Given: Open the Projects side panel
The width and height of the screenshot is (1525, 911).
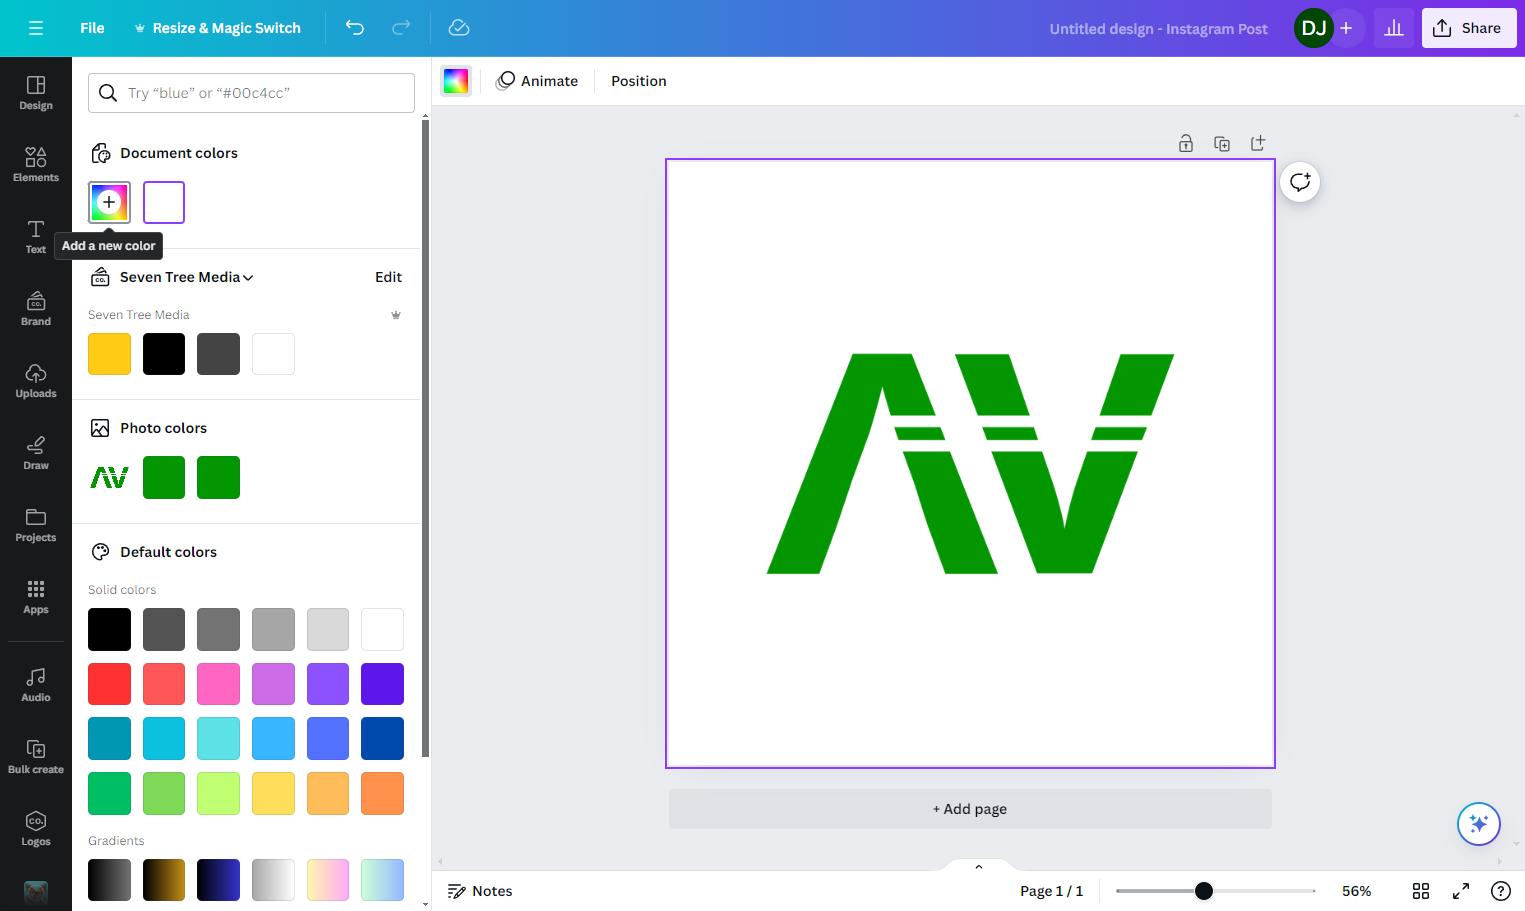Looking at the screenshot, I should 36,525.
